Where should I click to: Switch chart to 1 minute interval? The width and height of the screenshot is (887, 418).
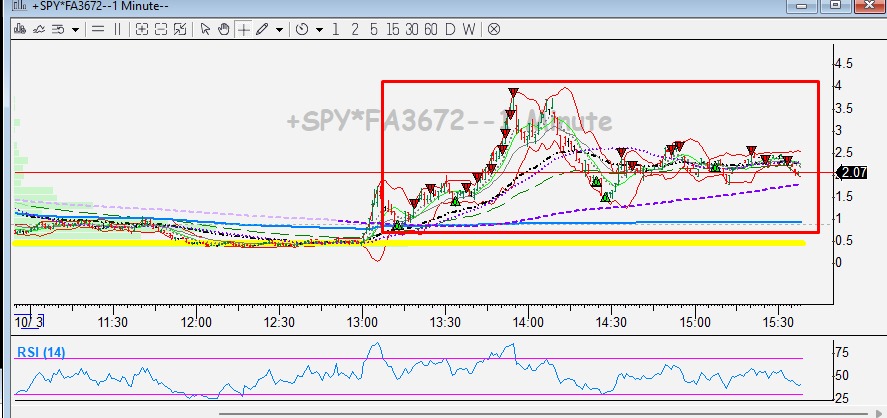[x=336, y=29]
